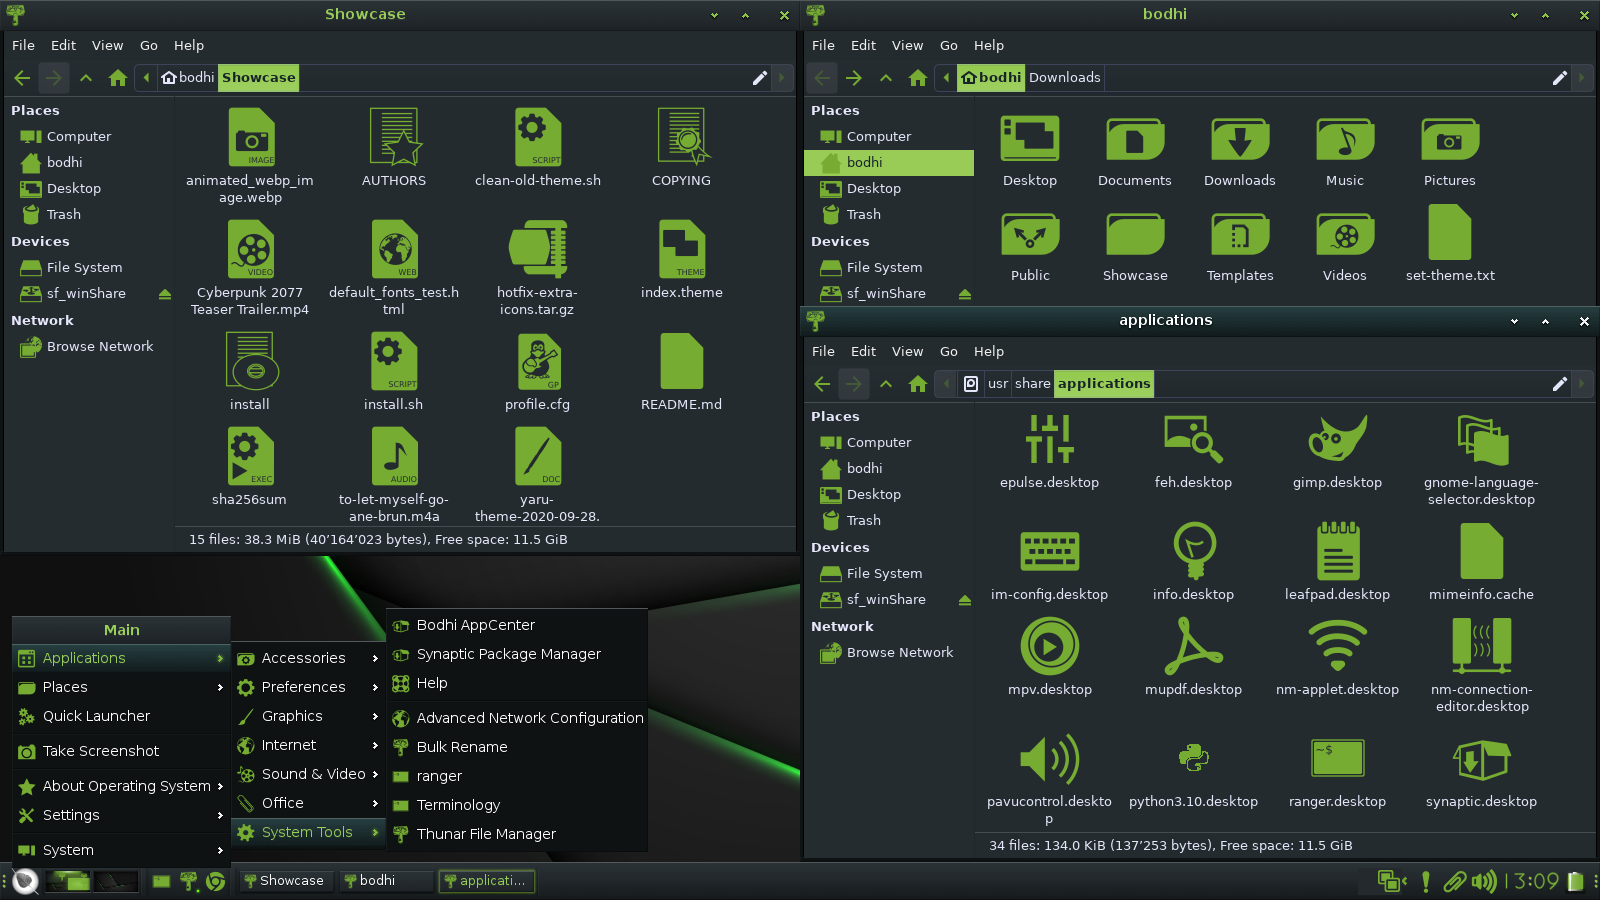Select profile.cfg file icon

point(538,361)
